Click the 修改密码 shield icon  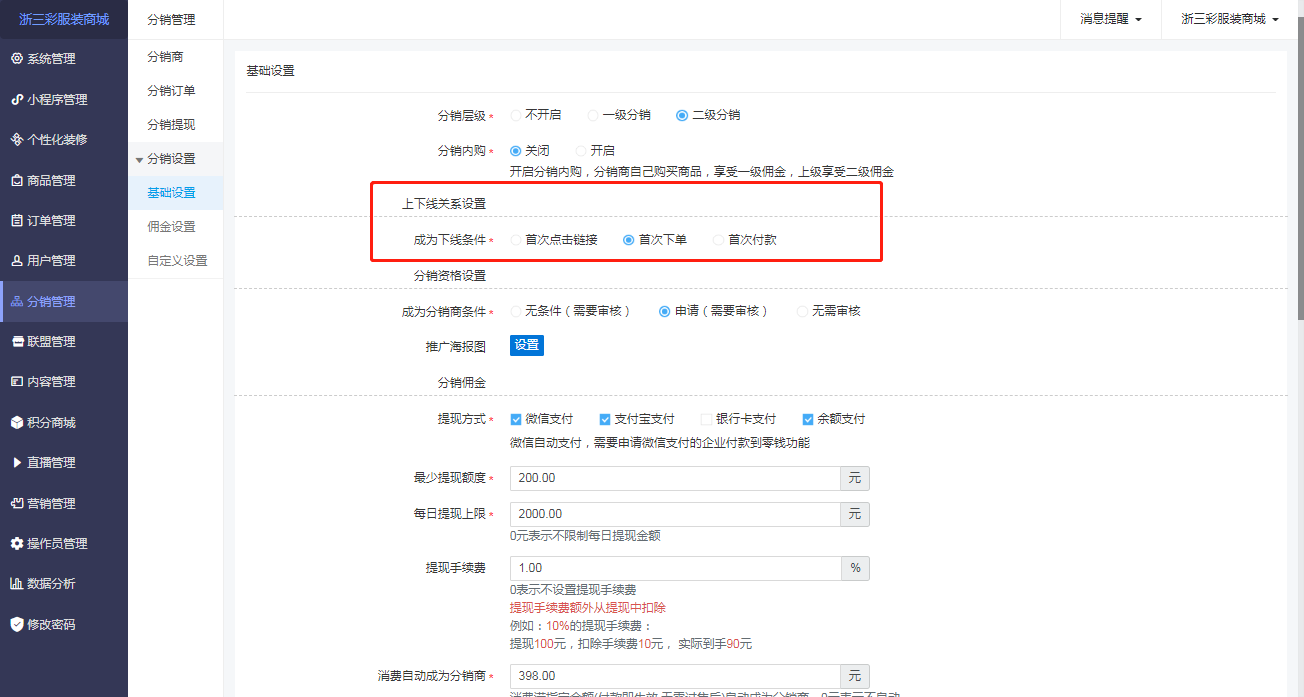pos(16,624)
